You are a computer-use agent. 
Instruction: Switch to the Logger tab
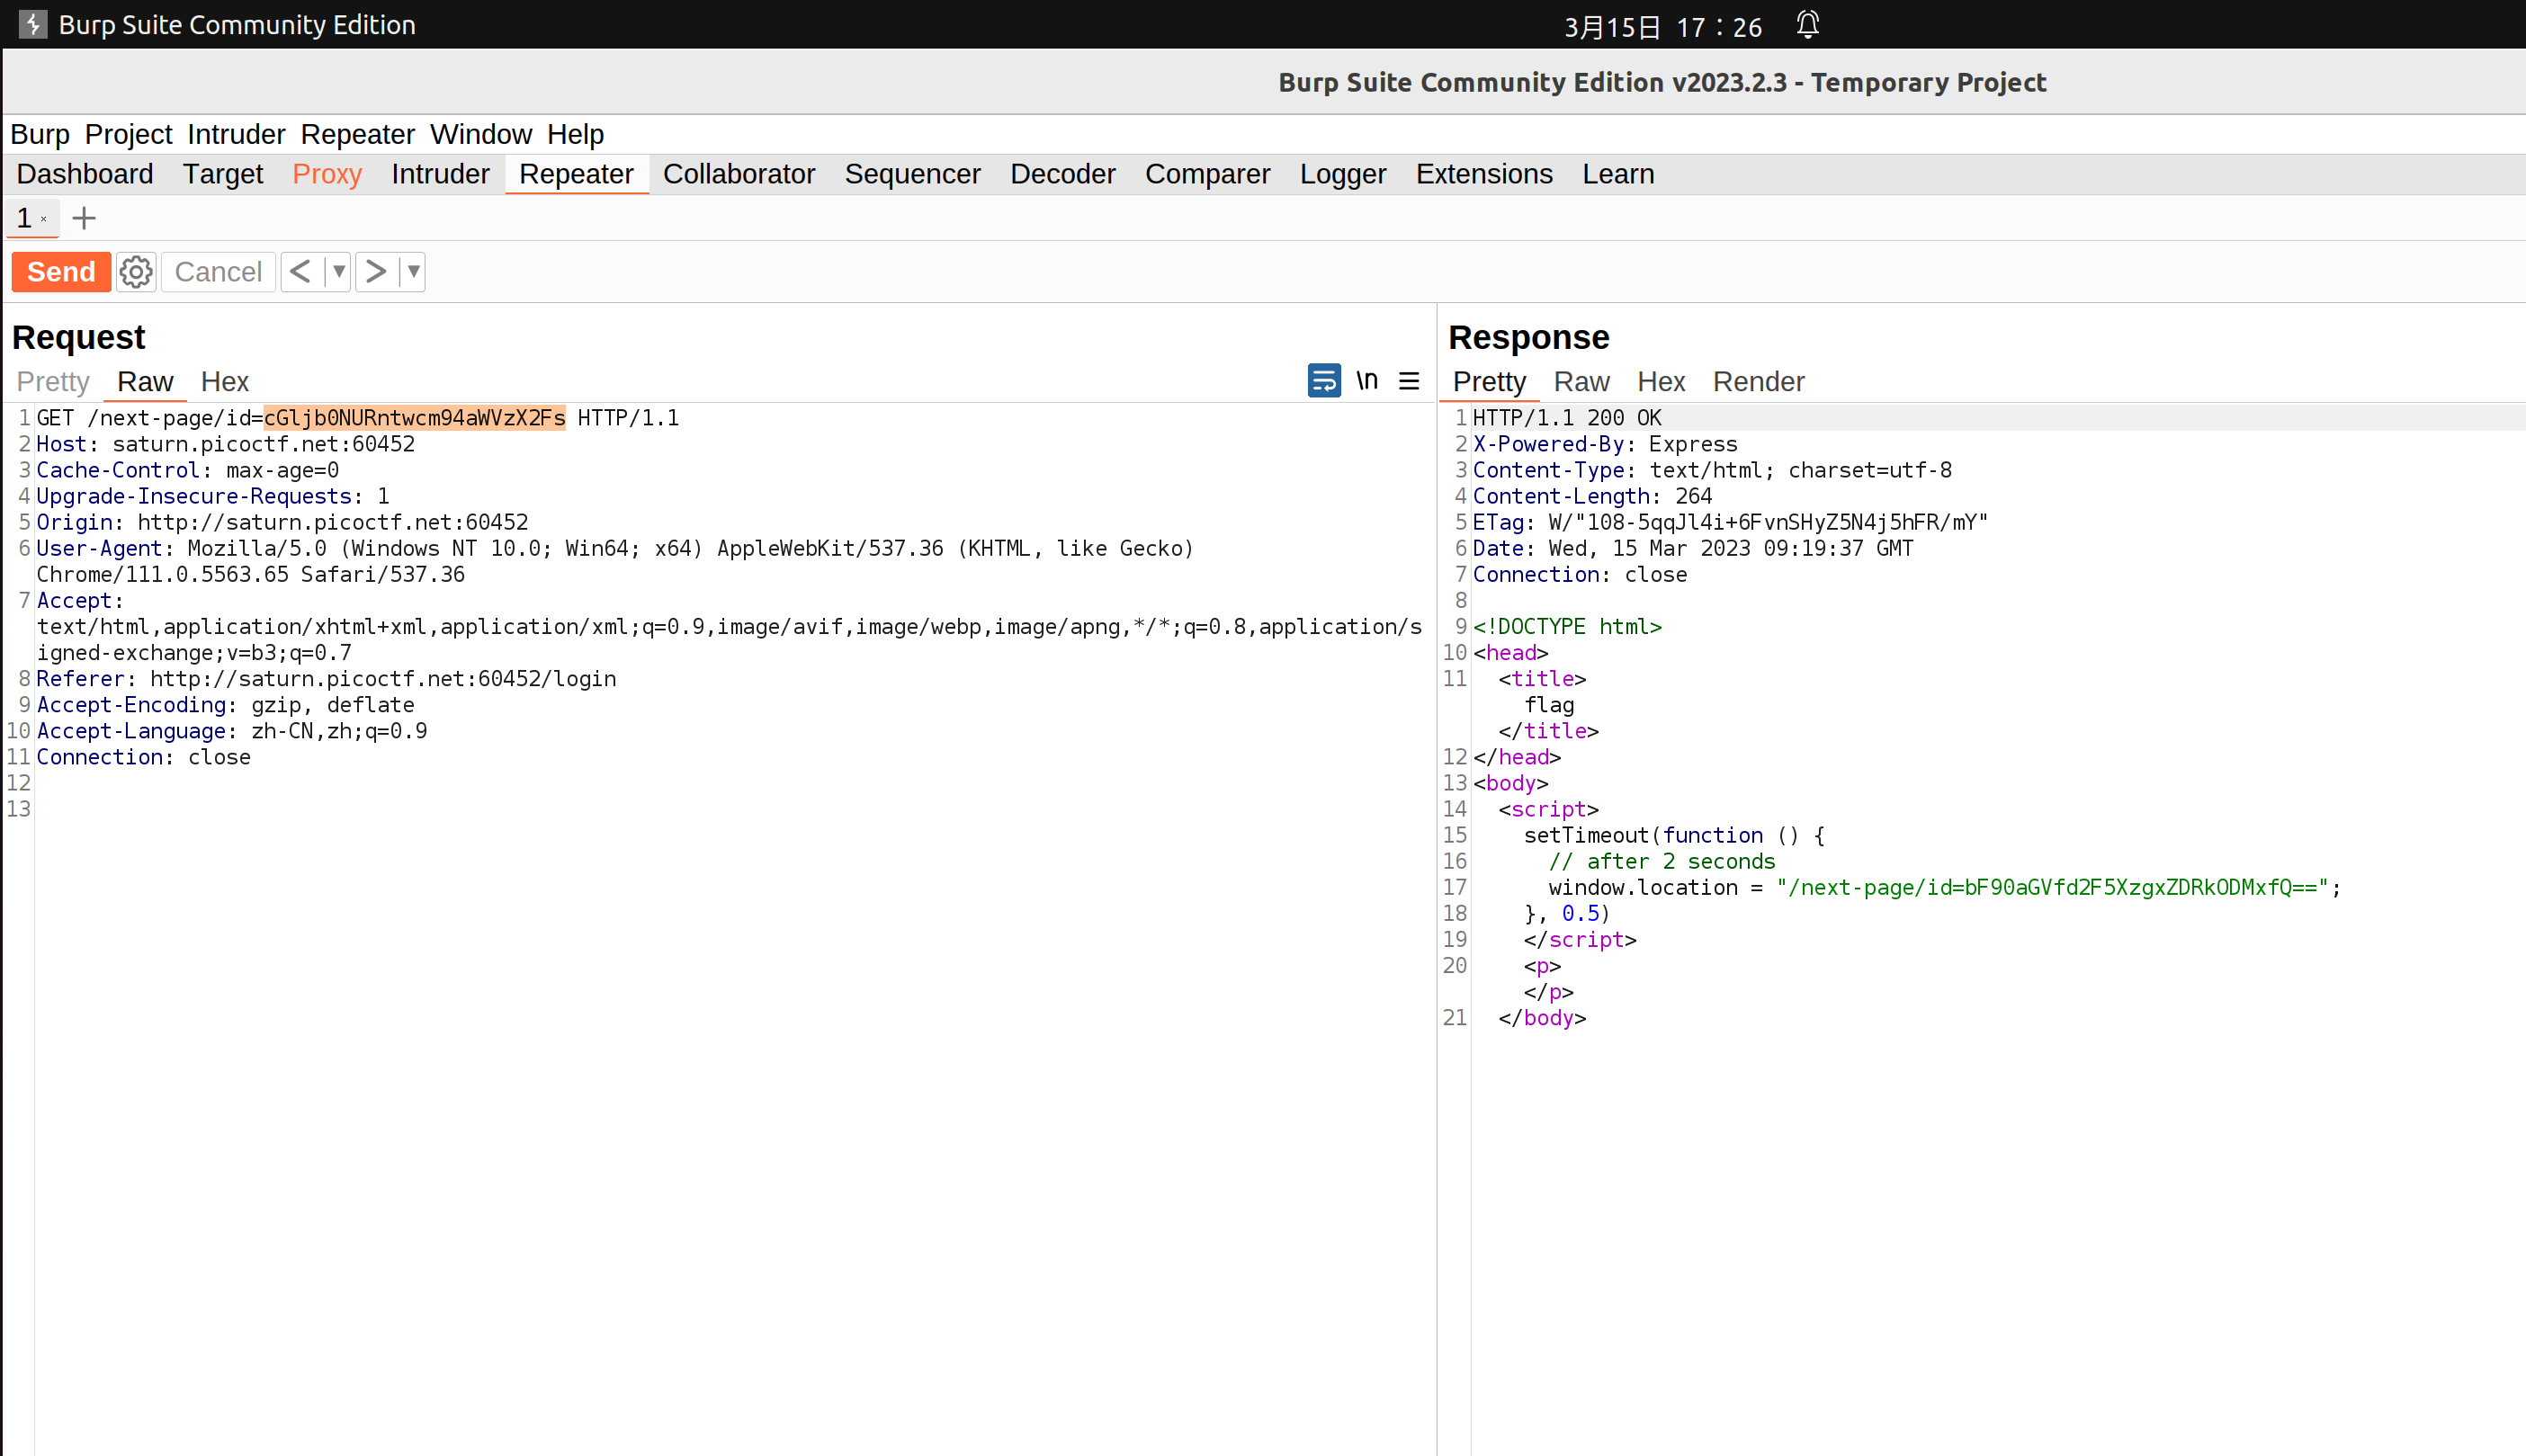1343,174
